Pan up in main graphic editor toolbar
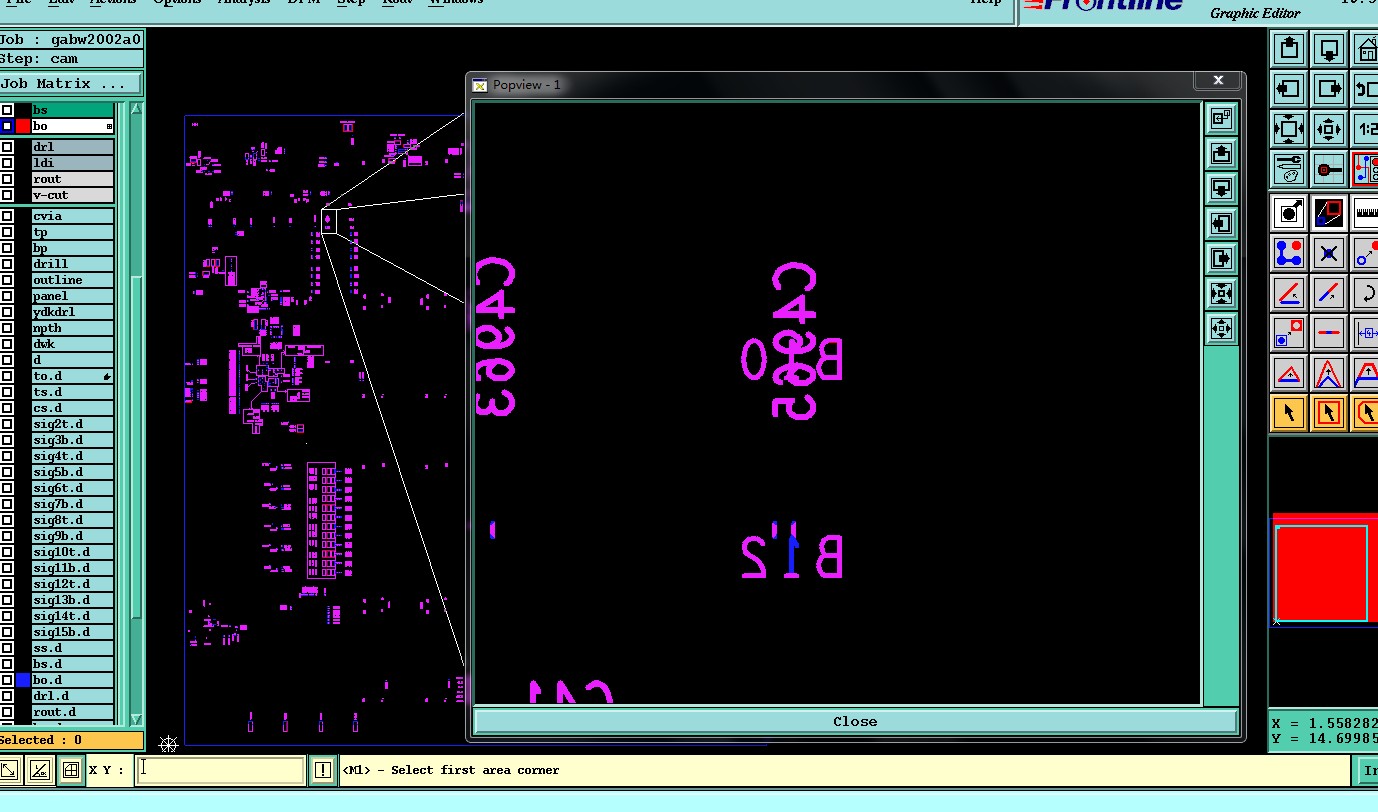The image size is (1378, 812). pyautogui.click(x=1289, y=48)
